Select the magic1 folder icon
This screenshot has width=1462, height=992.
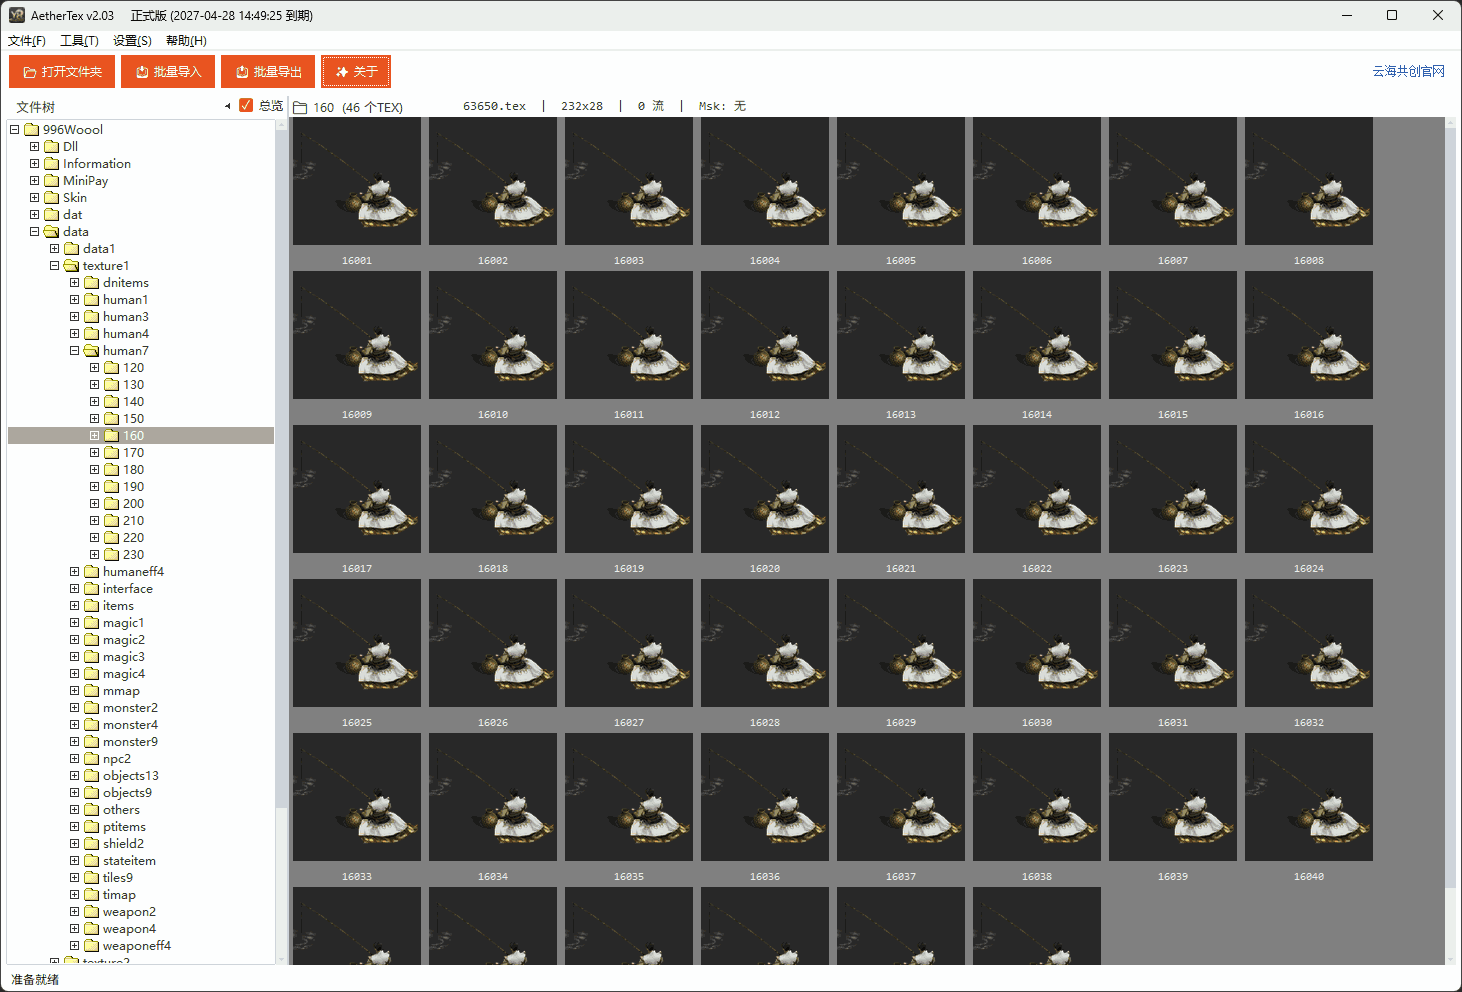click(91, 622)
